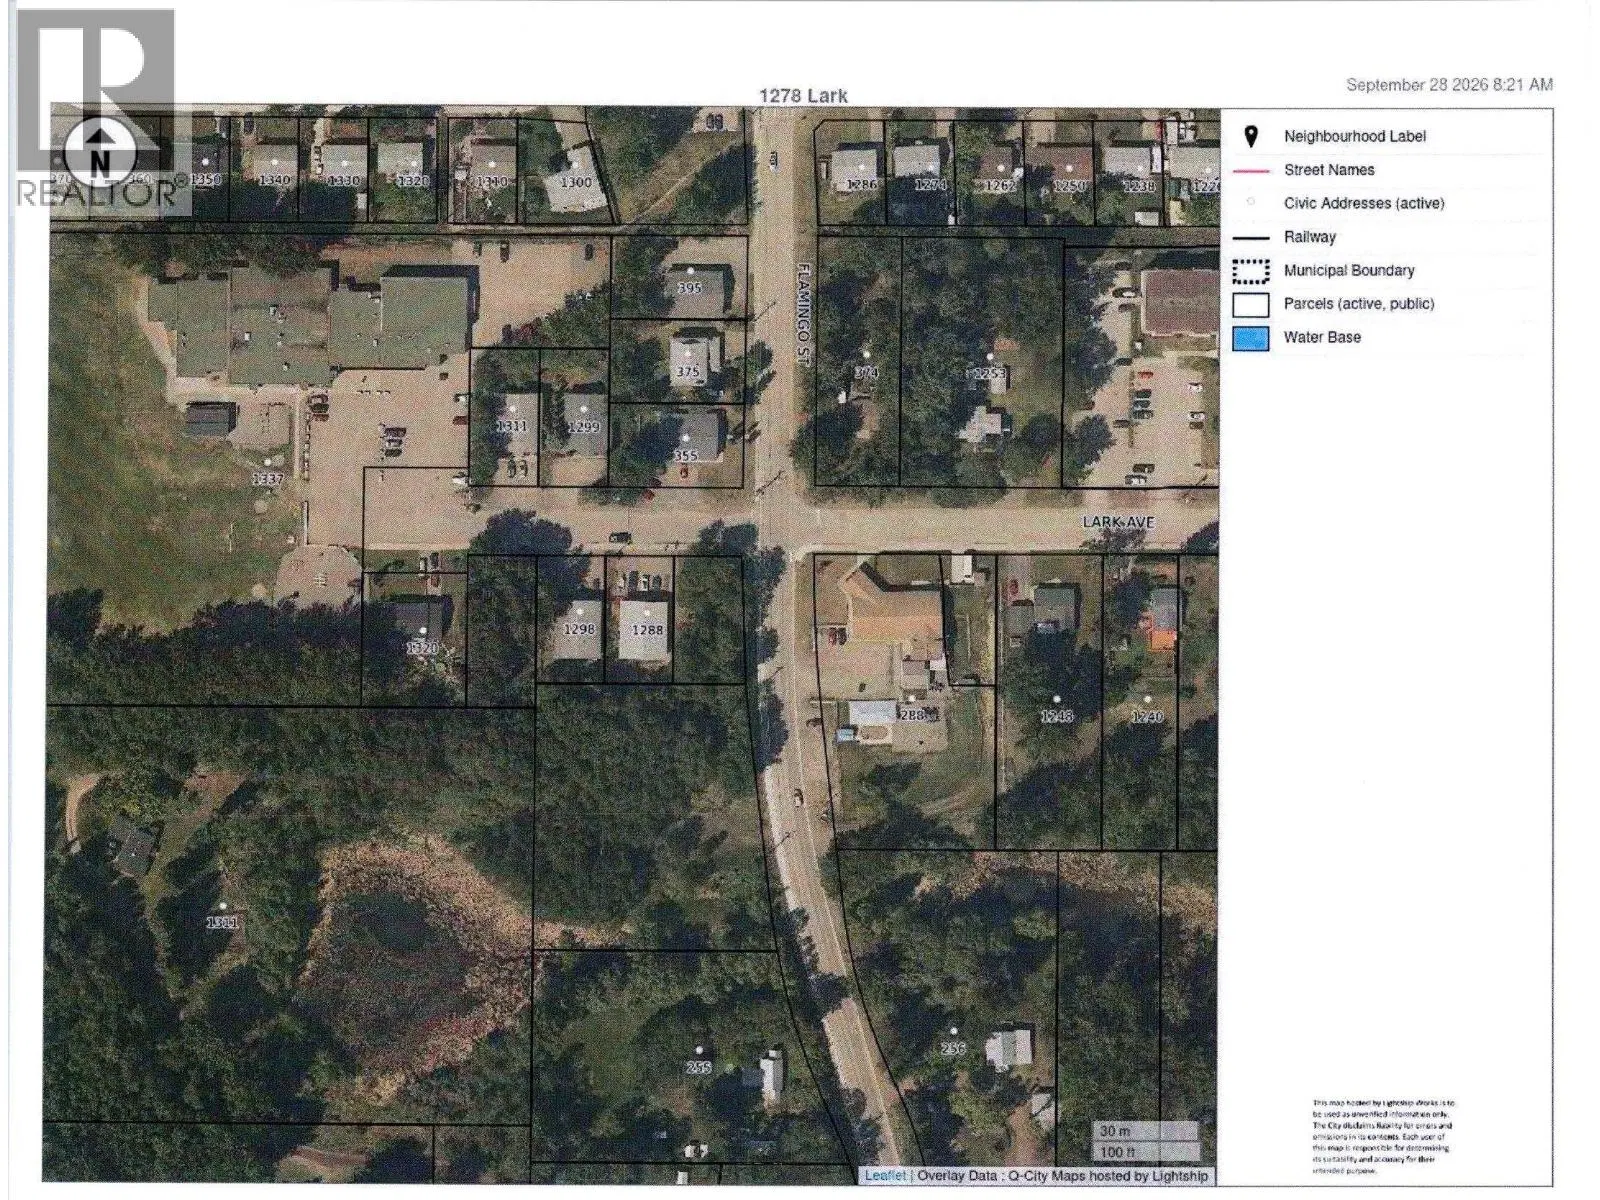1600x1200 pixels.
Task: Select civic address 395 on map
Action: coord(689,287)
